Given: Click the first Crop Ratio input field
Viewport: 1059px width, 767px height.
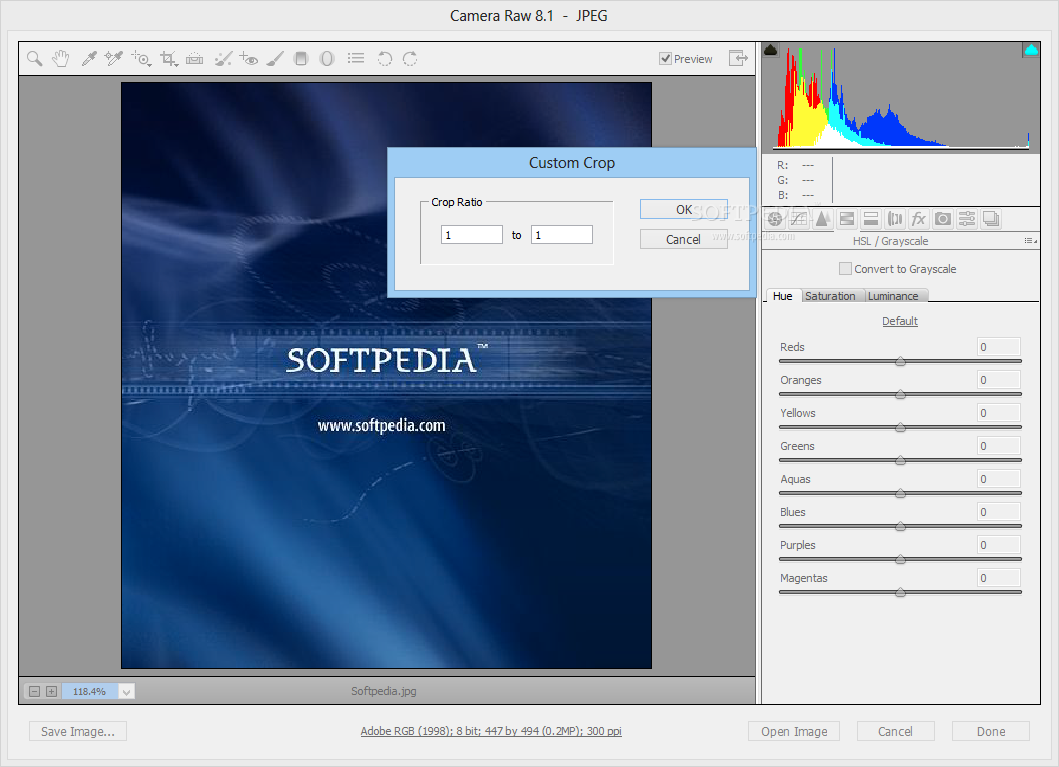Looking at the screenshot, I should 471,235.
